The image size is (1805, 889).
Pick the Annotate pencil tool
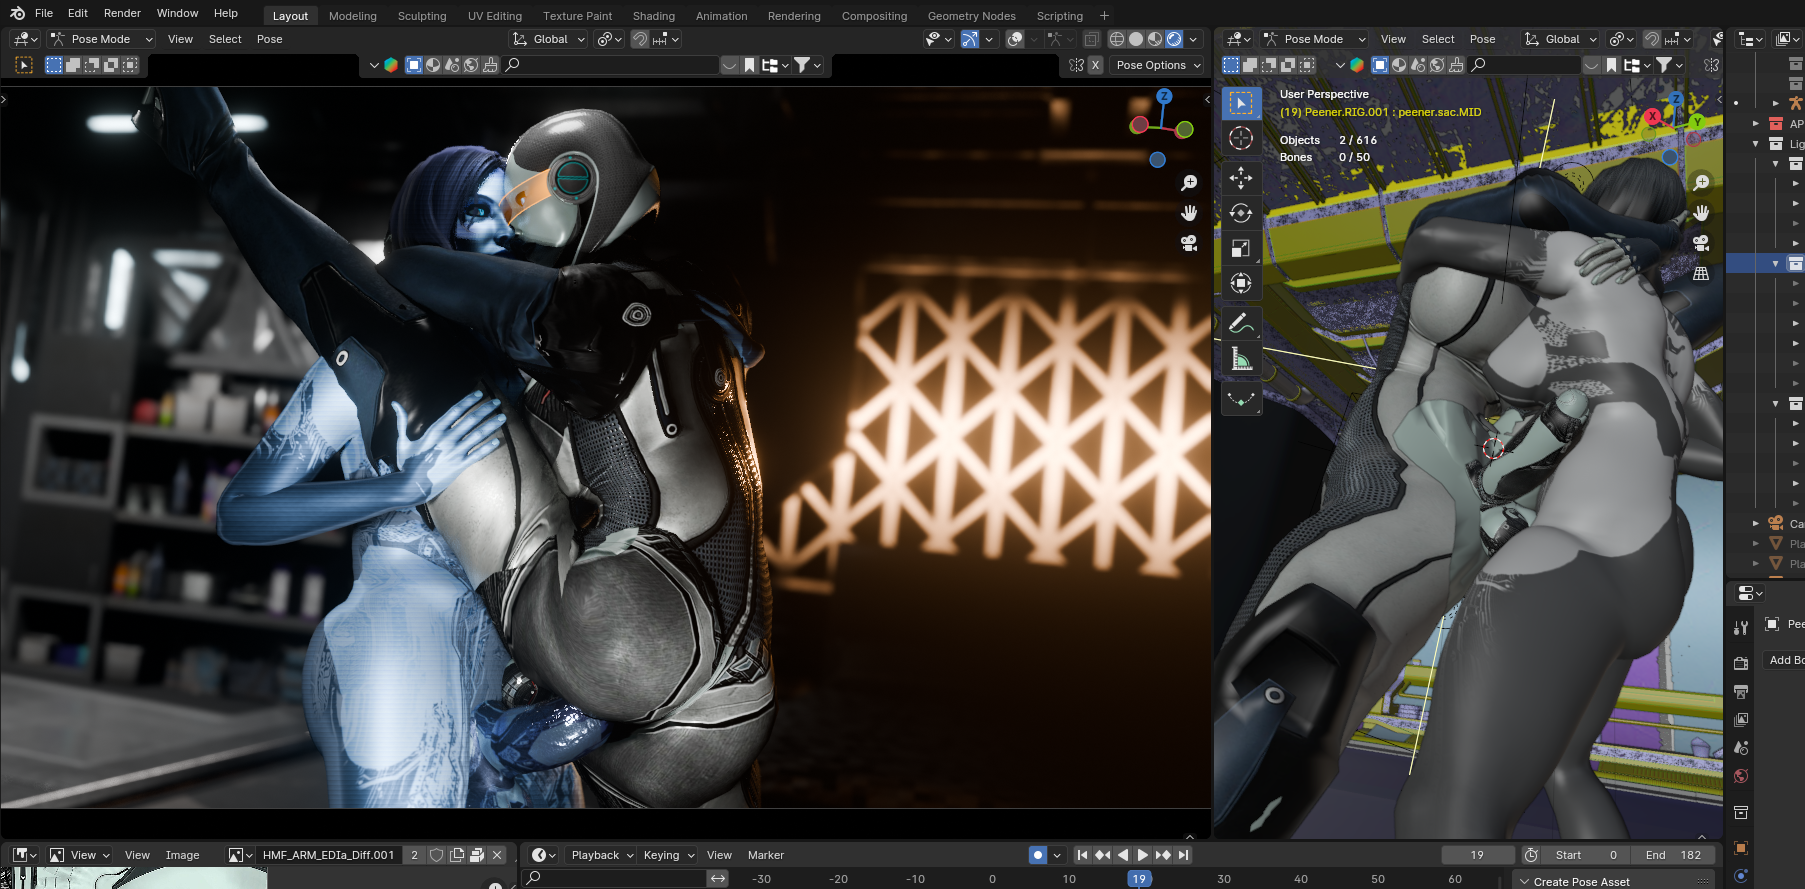pyautogui.click(x=1241, y=323)
